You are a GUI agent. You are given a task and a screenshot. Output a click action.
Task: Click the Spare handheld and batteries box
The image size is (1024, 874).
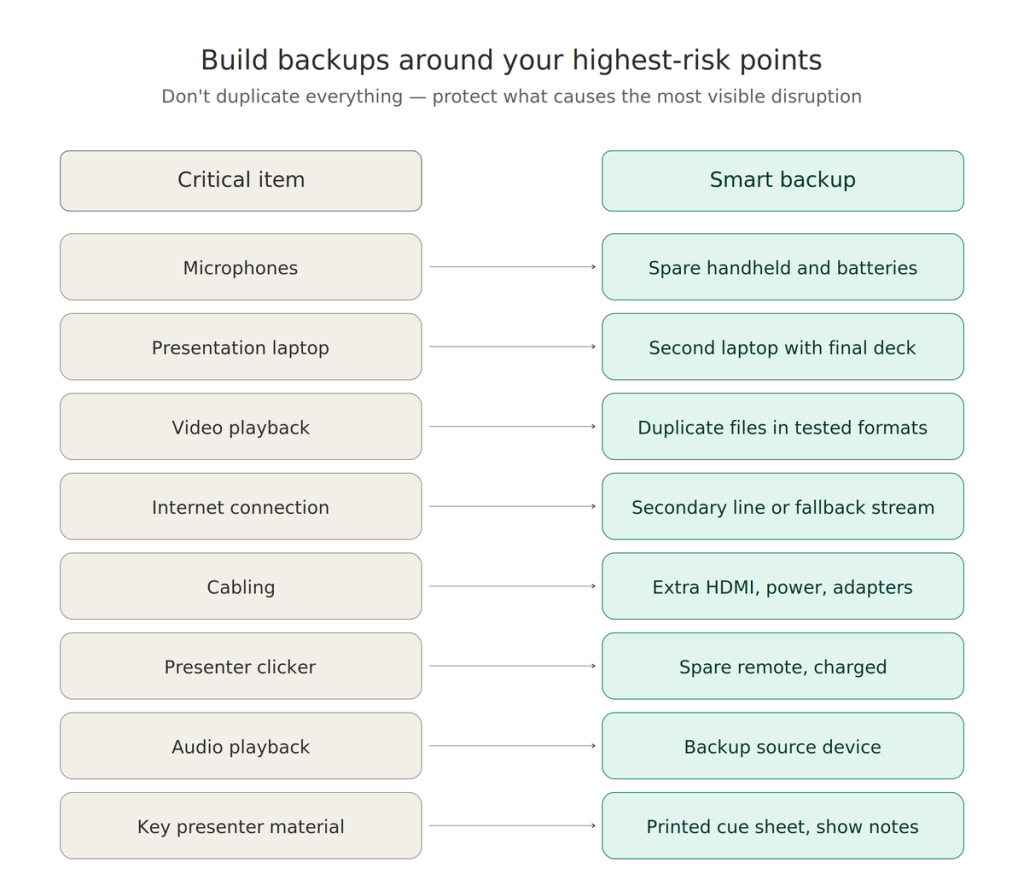point(782,267)
